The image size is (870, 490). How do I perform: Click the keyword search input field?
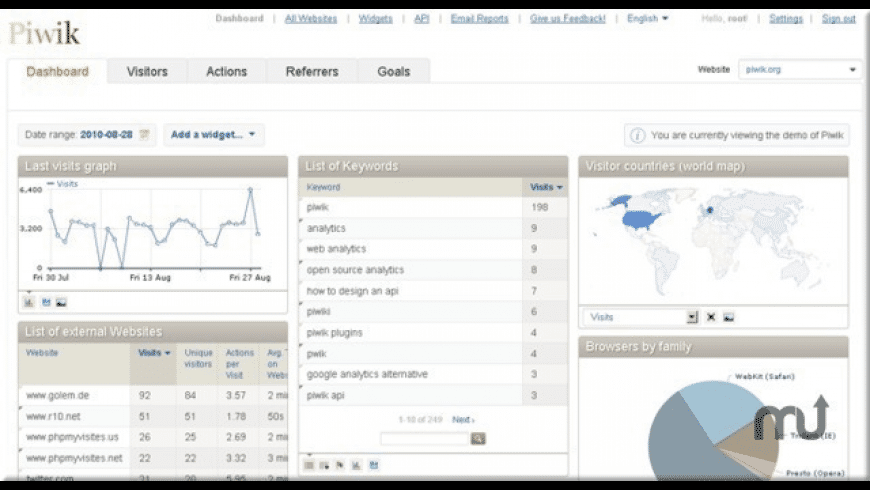click(x=424, y=438)
